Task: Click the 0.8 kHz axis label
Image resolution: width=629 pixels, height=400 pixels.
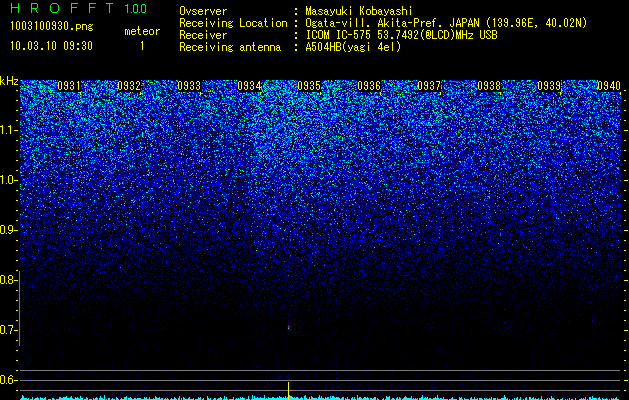Action: [7, 280]
